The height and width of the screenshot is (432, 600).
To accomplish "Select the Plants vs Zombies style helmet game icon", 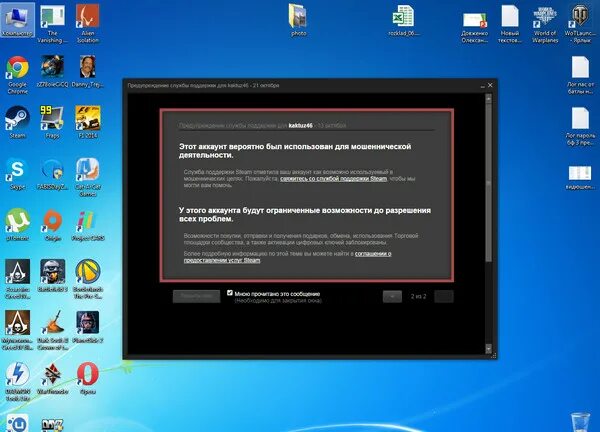I will click(88, 327).
